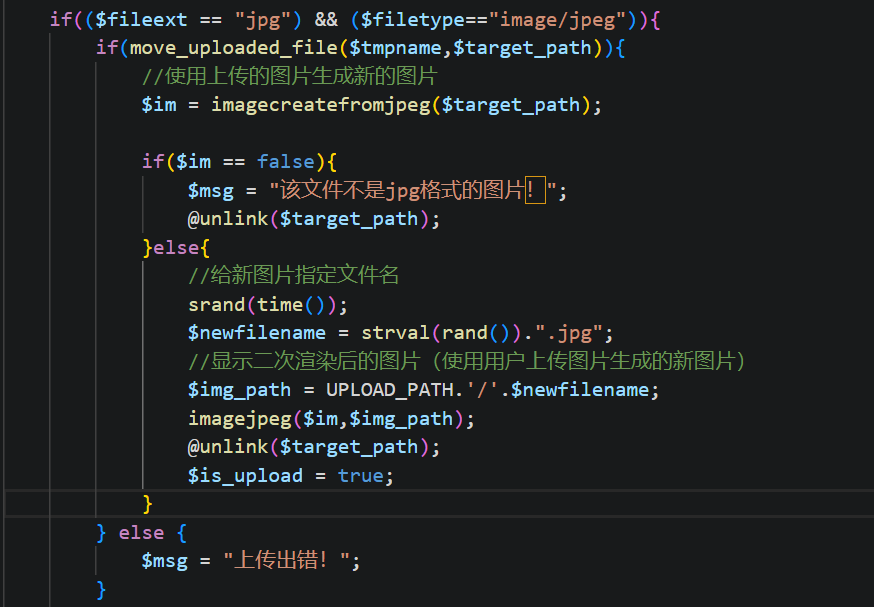Click the "上传出错！" string
The width and height of the screenshot is (874, 607).
[290, 561]
